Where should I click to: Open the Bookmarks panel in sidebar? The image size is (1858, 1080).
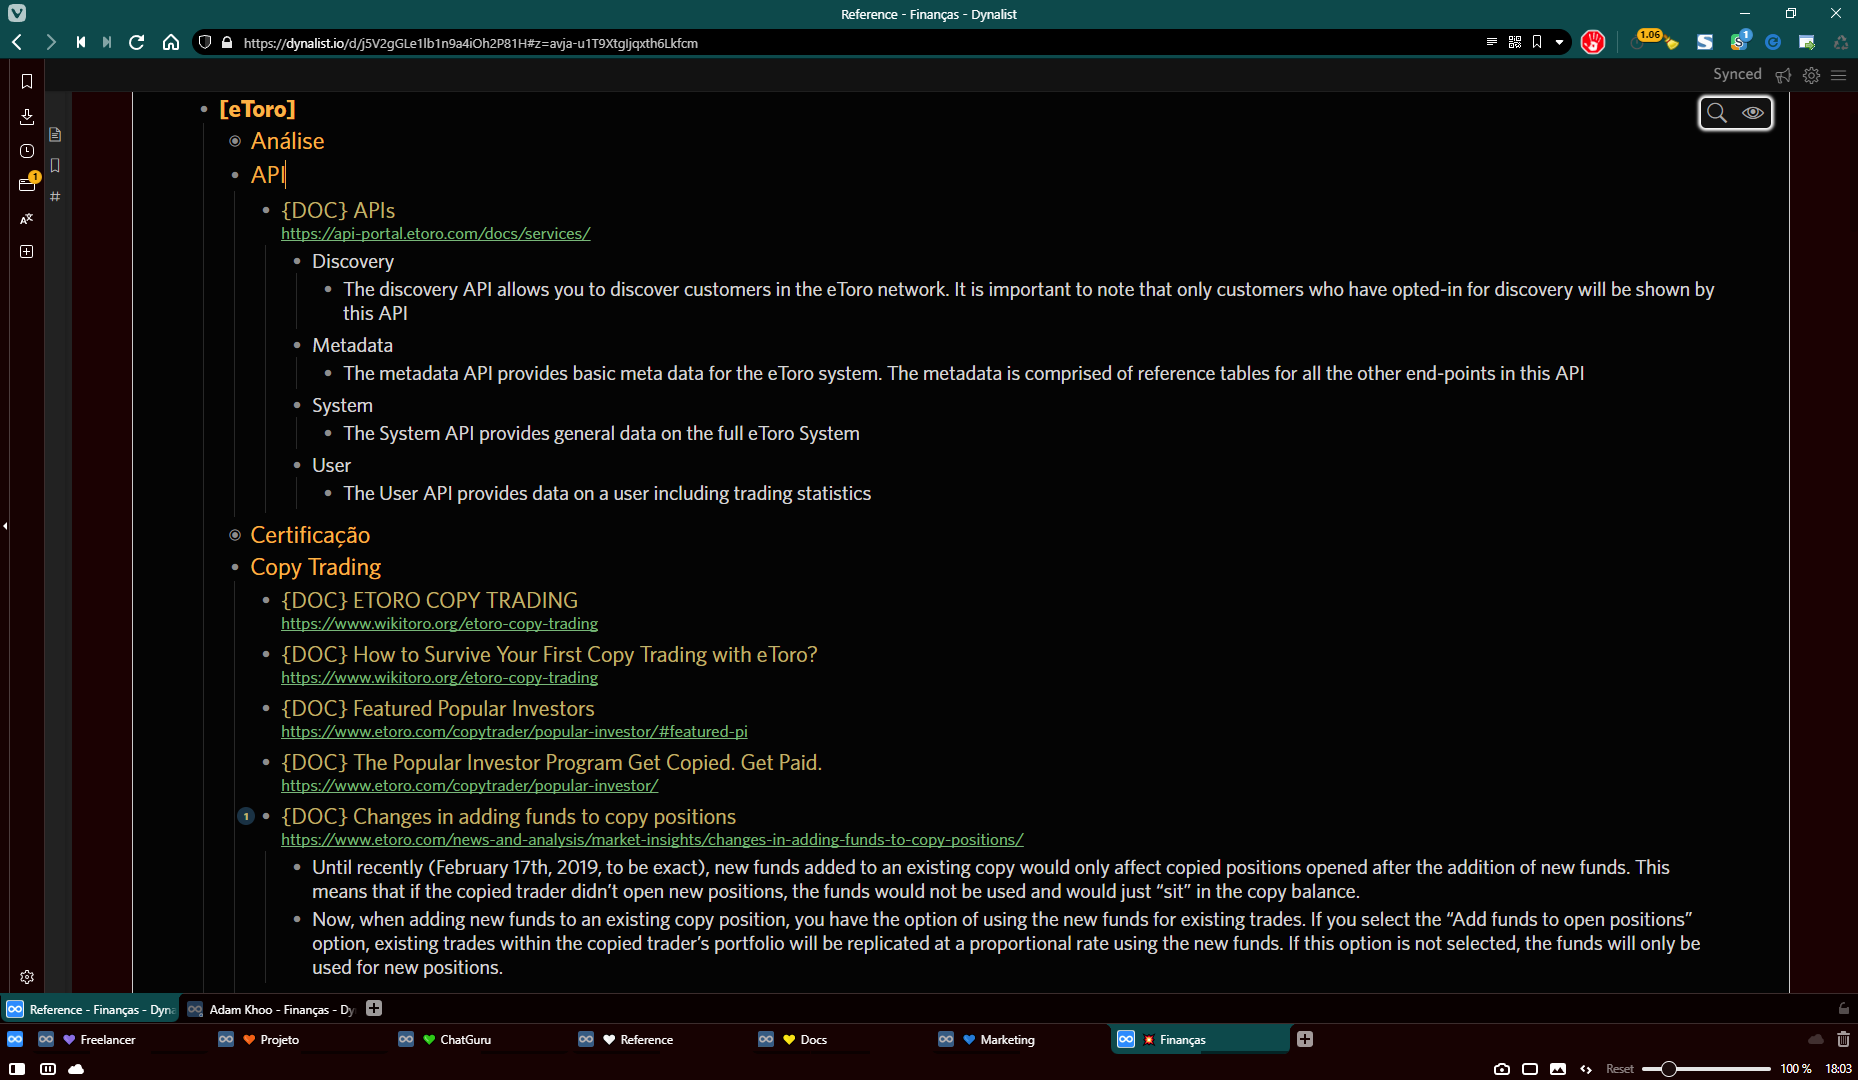[x=27, y=81]
